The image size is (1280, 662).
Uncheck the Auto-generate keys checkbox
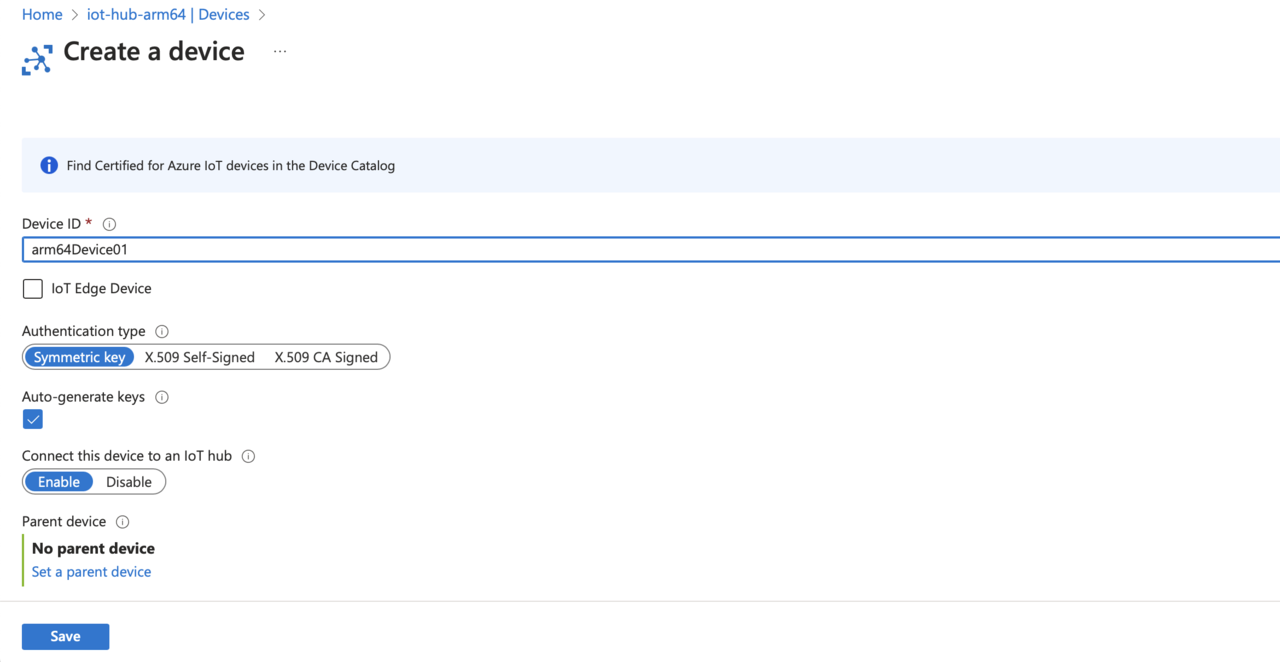tap(33, 419)
